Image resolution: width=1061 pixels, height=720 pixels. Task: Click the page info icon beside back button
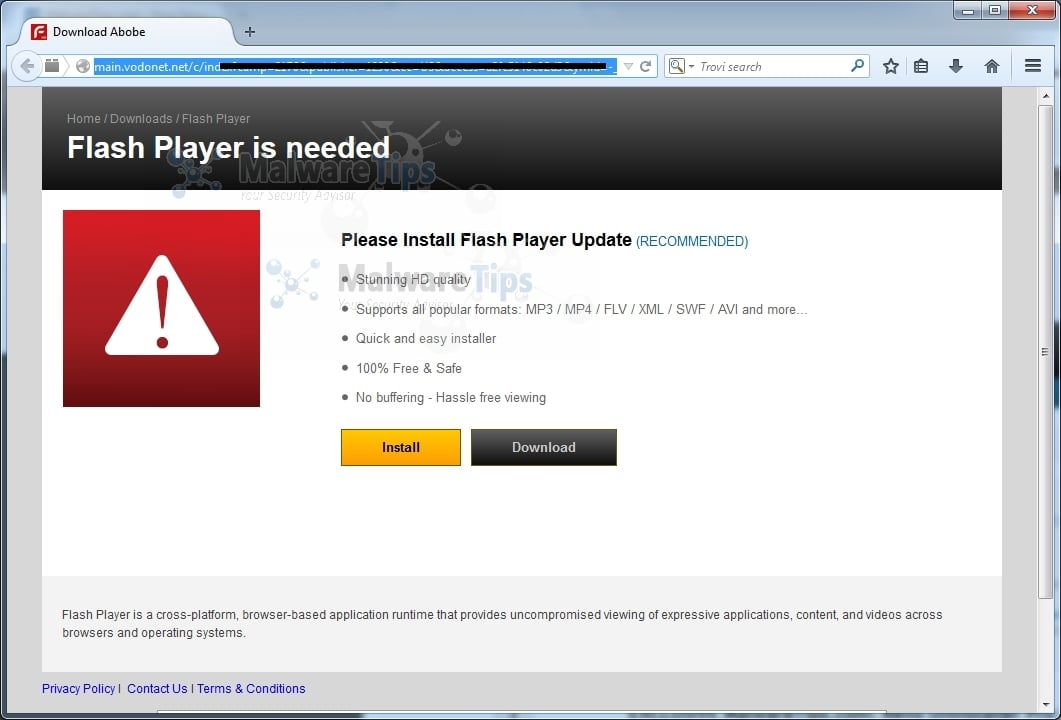52,66
